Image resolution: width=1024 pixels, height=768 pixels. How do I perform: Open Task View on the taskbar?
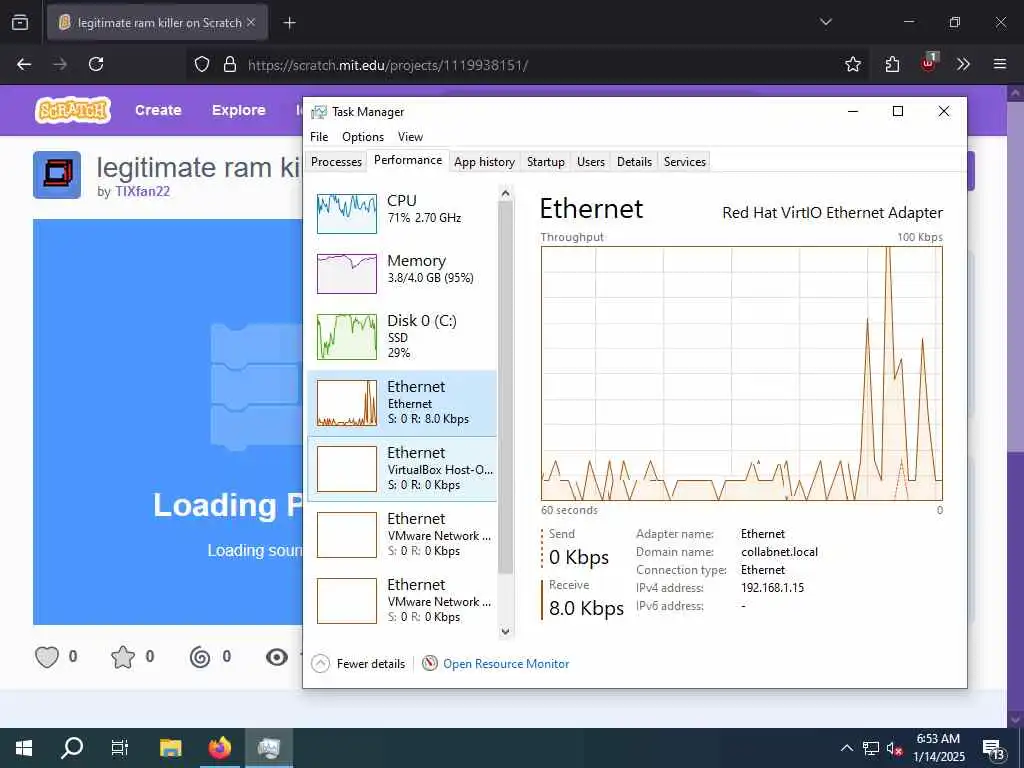(120, 748)
